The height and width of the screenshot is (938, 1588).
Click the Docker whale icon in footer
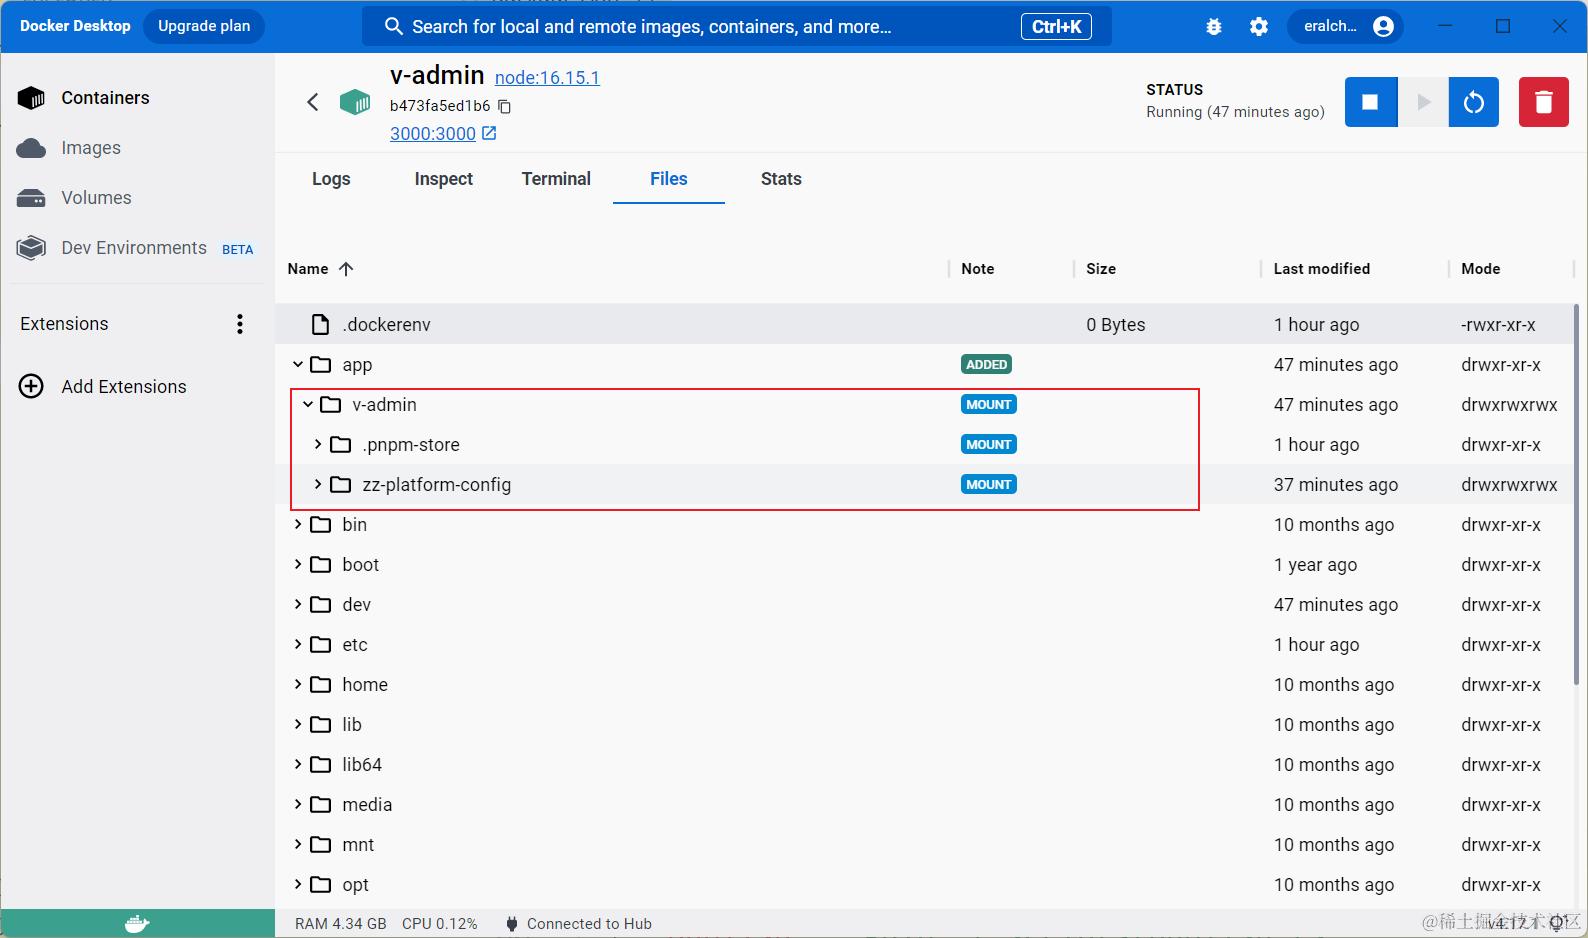click(137, 924)
